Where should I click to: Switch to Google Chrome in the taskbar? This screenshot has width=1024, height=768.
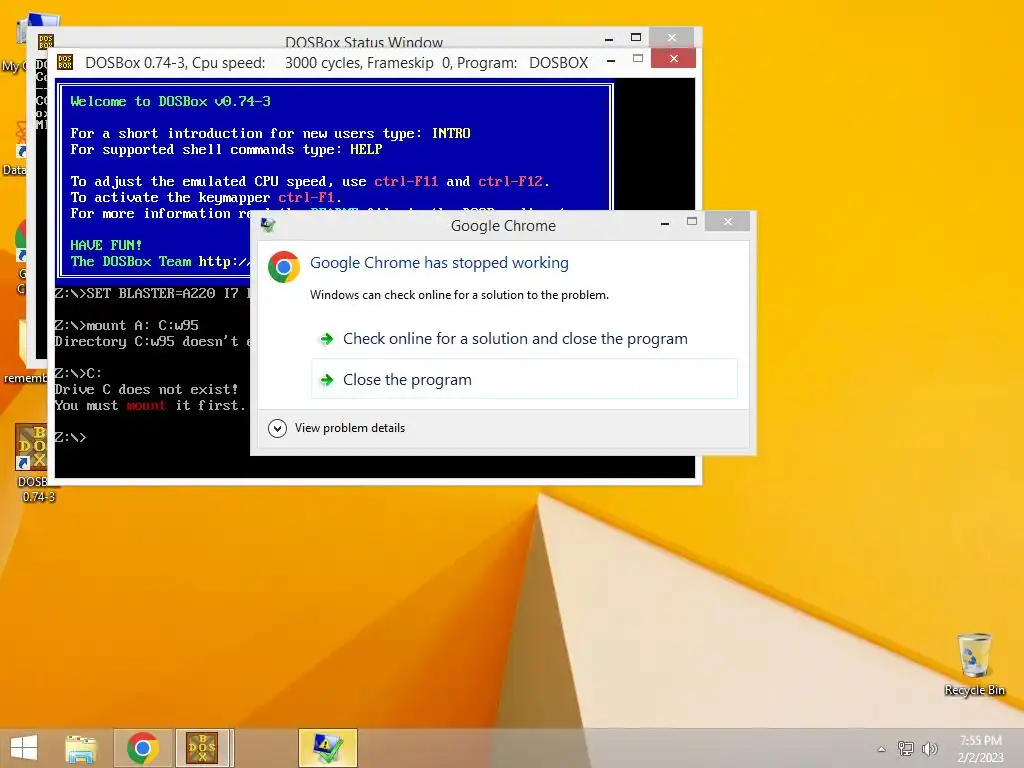[x=143, y=748]
